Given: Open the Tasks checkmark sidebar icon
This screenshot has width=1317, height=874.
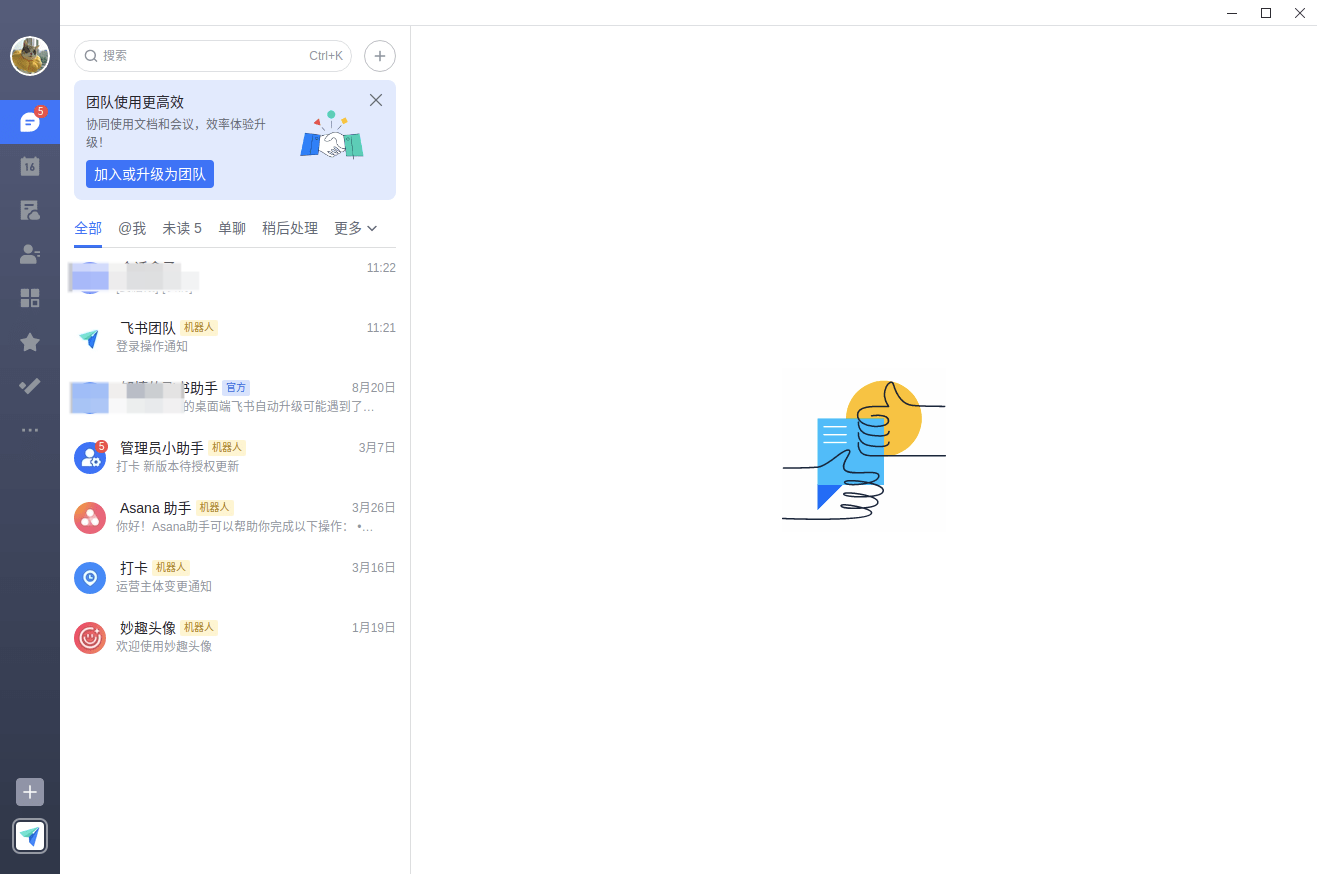Looking at the screenshot, I should click(x=30, y=386).
